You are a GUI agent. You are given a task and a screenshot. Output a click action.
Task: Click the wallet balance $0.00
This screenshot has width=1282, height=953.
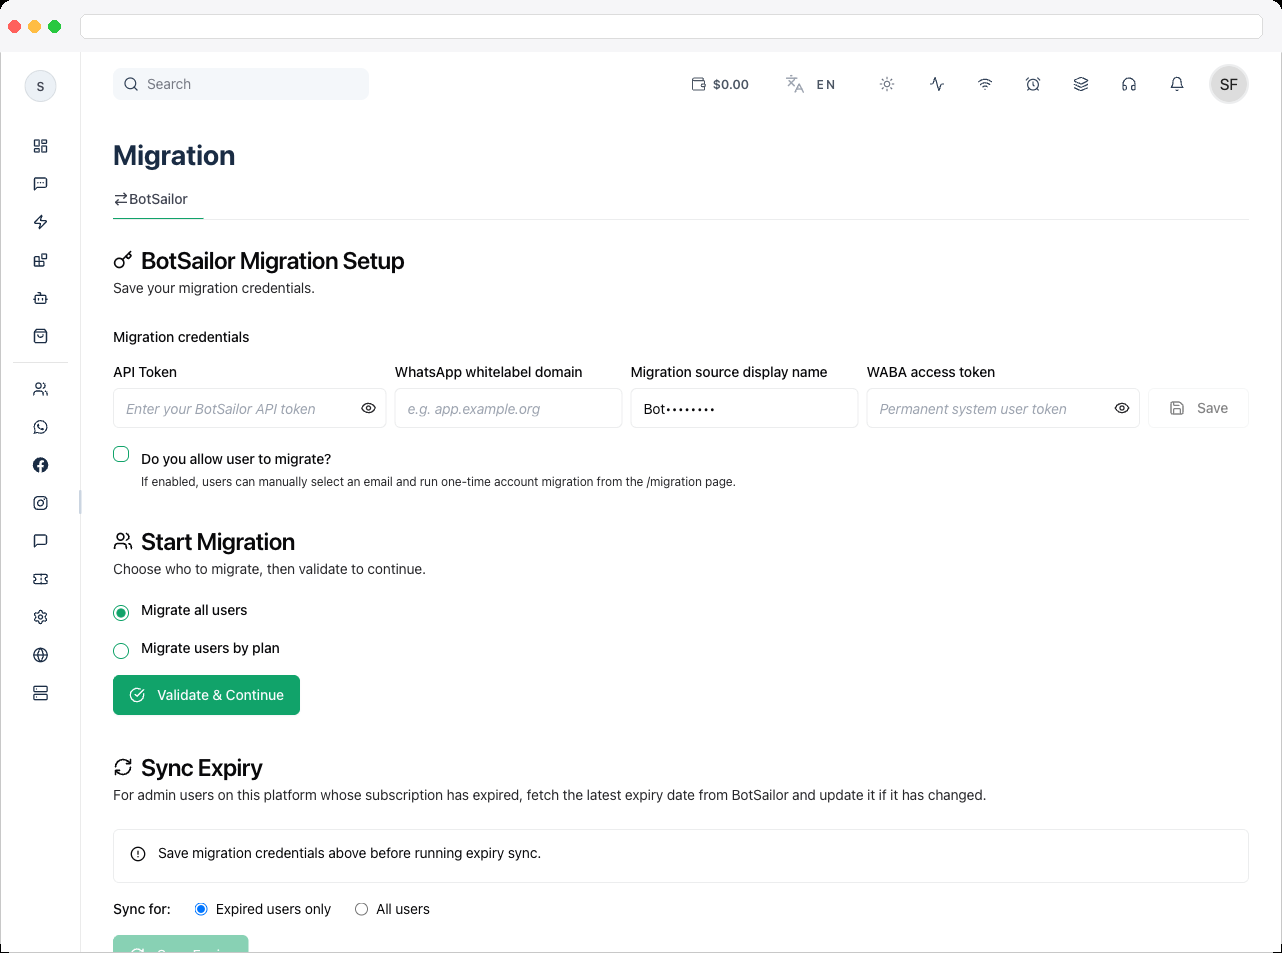coord(720,84)
